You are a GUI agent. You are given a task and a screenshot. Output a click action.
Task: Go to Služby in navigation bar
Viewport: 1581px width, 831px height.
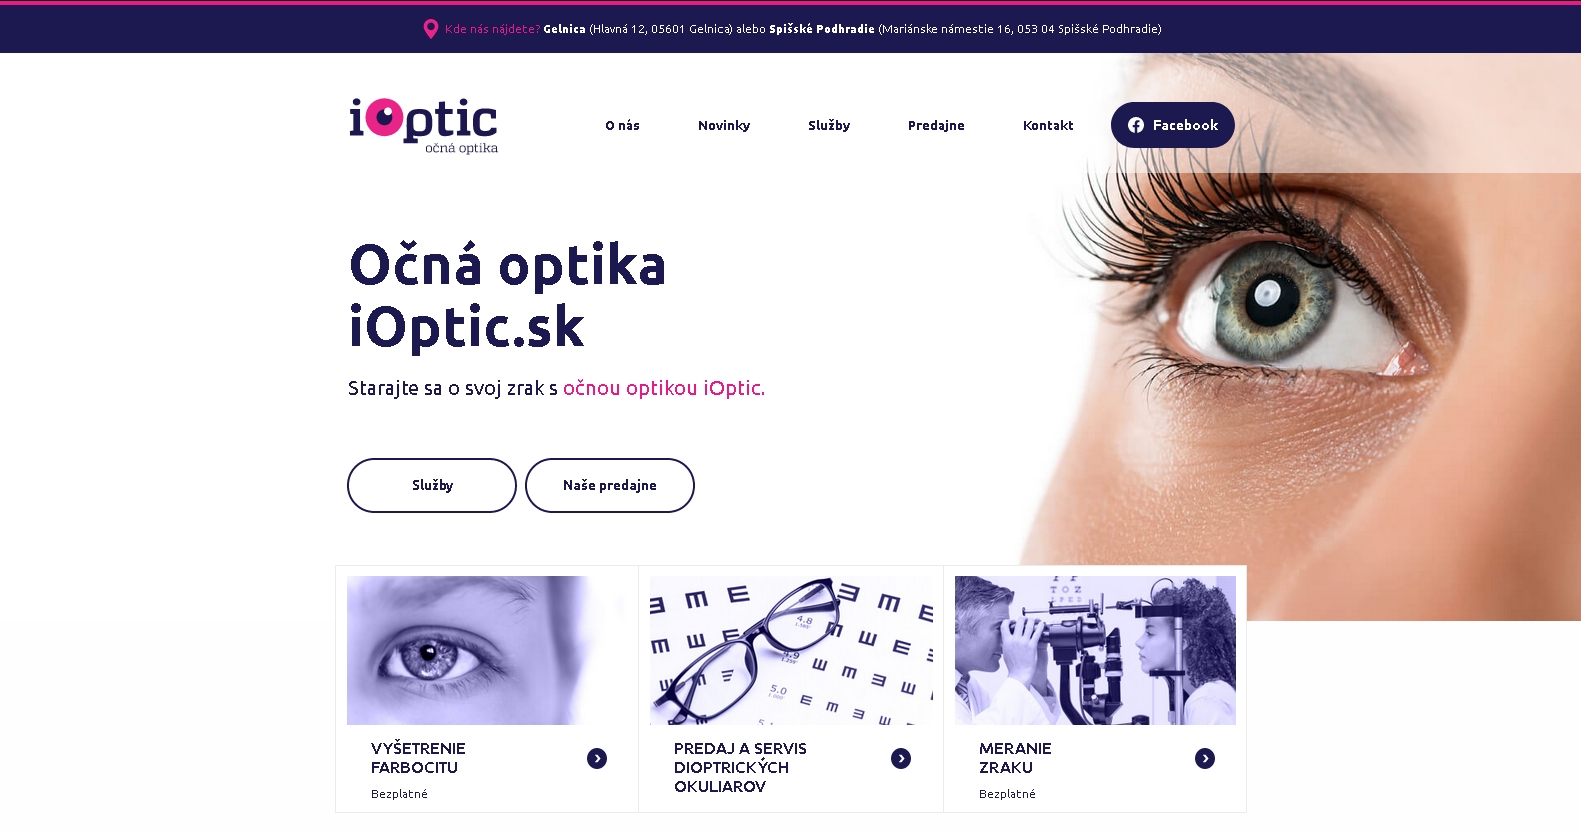829,125
